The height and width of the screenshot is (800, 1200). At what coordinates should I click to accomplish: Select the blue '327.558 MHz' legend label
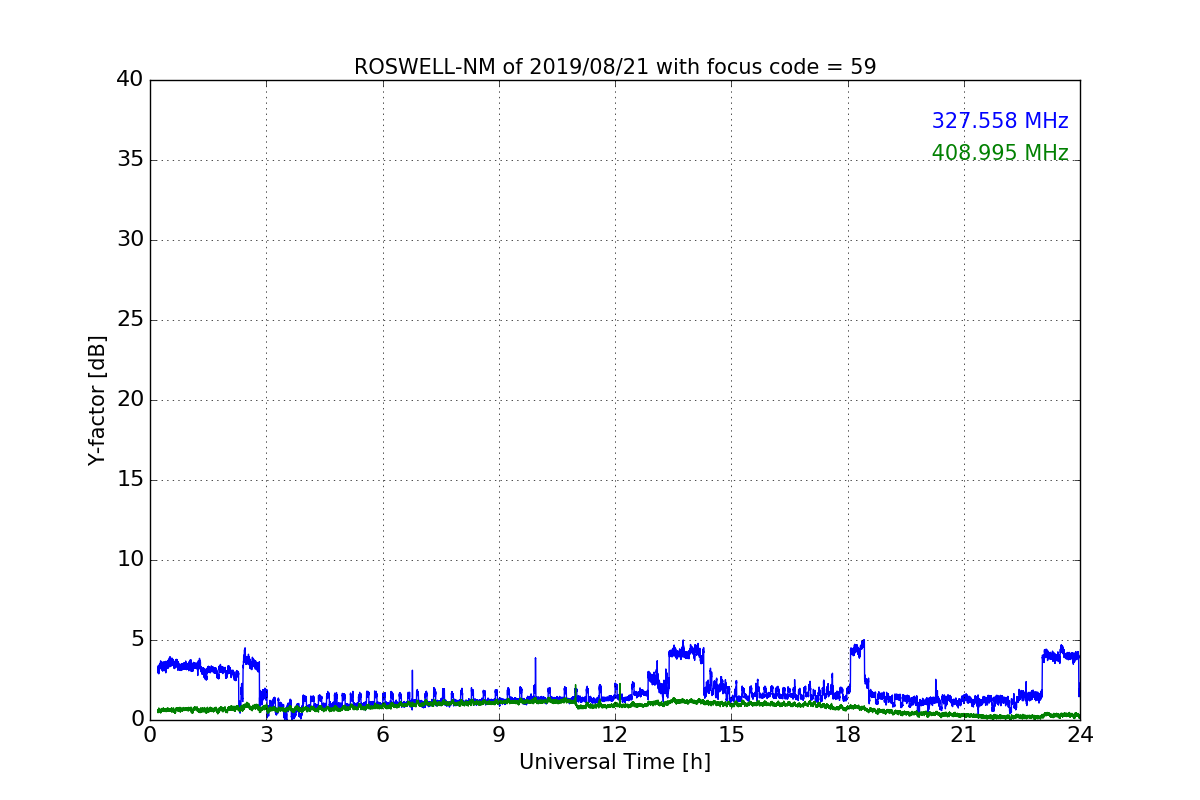[1000, 121]
